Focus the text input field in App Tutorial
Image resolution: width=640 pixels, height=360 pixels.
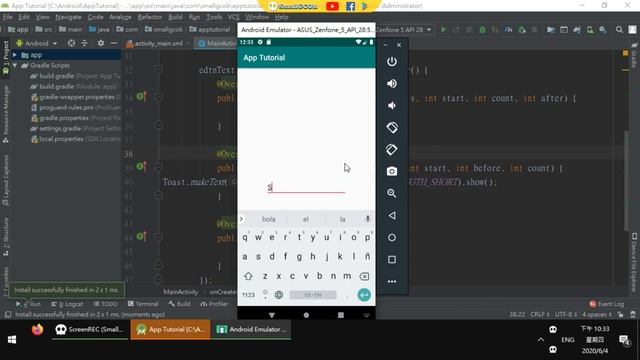pos(306,187)
